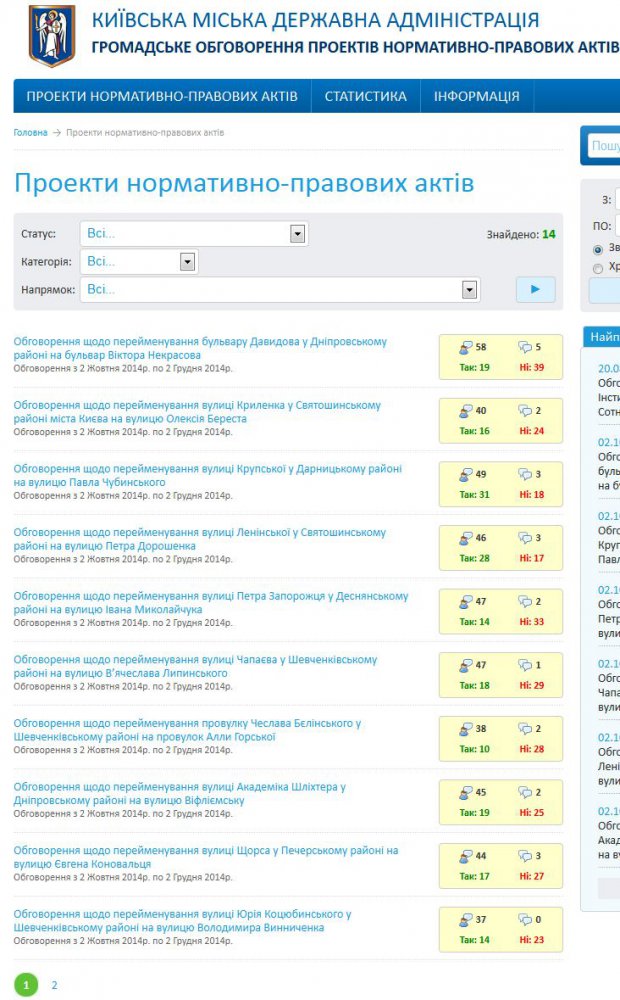
Task: Open the Статус dropdown
Action: pyautogui.click(x=297, y=234)
